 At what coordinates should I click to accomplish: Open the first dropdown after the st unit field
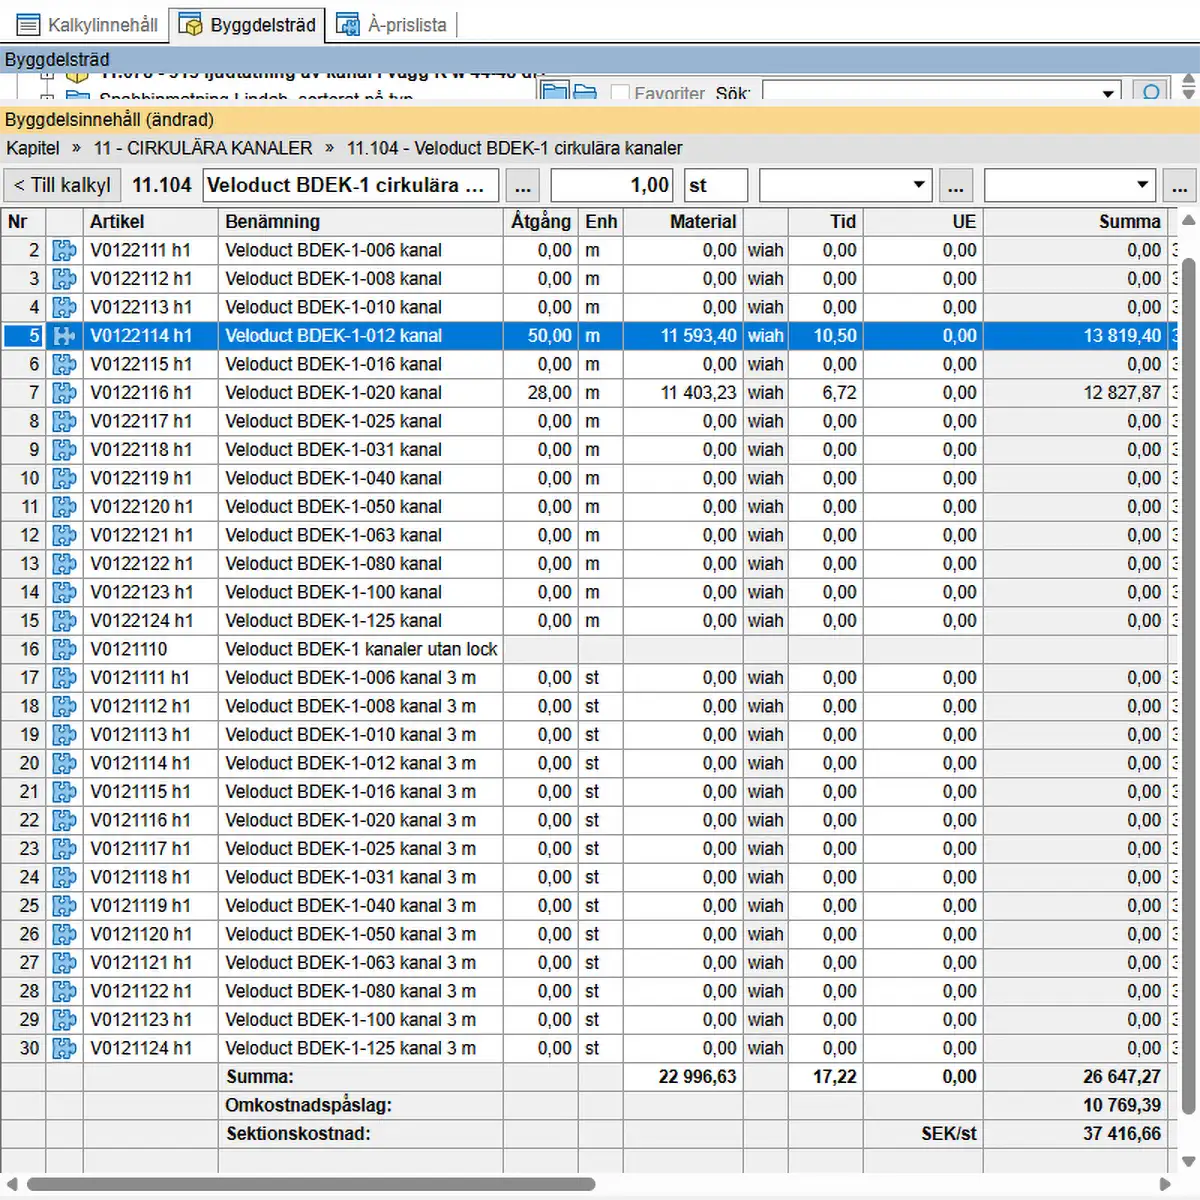918,185
